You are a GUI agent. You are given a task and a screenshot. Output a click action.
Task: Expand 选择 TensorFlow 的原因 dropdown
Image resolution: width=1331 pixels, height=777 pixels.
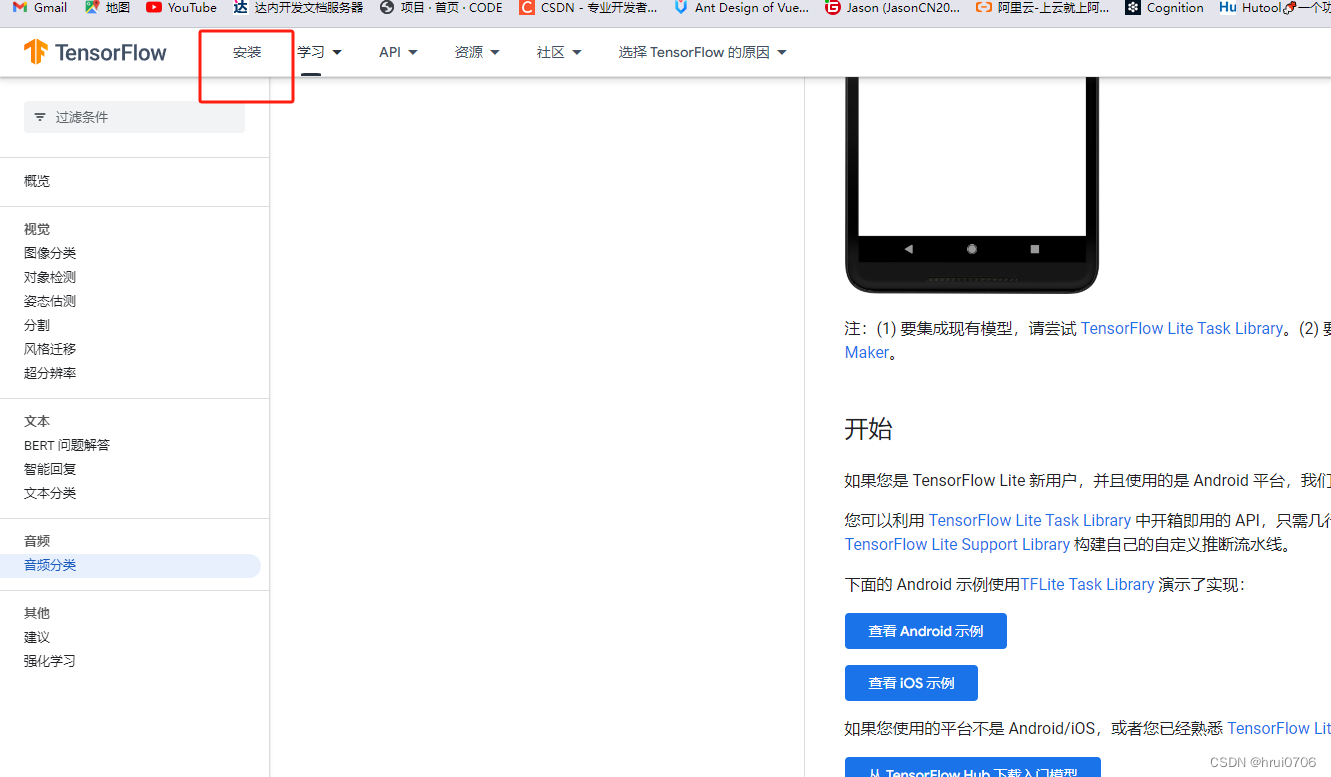(702, 52)
